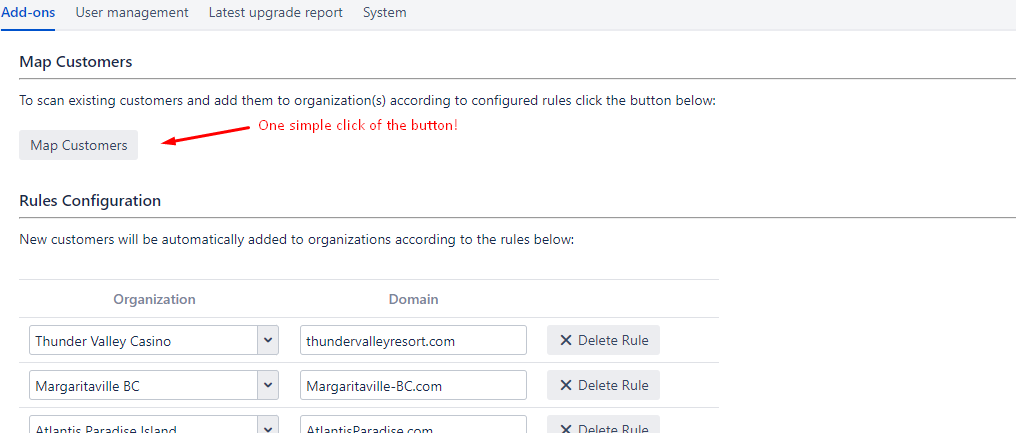Open the Add-ons tab
This screenshot has height=433, width=1016.
tap(28, 13)
